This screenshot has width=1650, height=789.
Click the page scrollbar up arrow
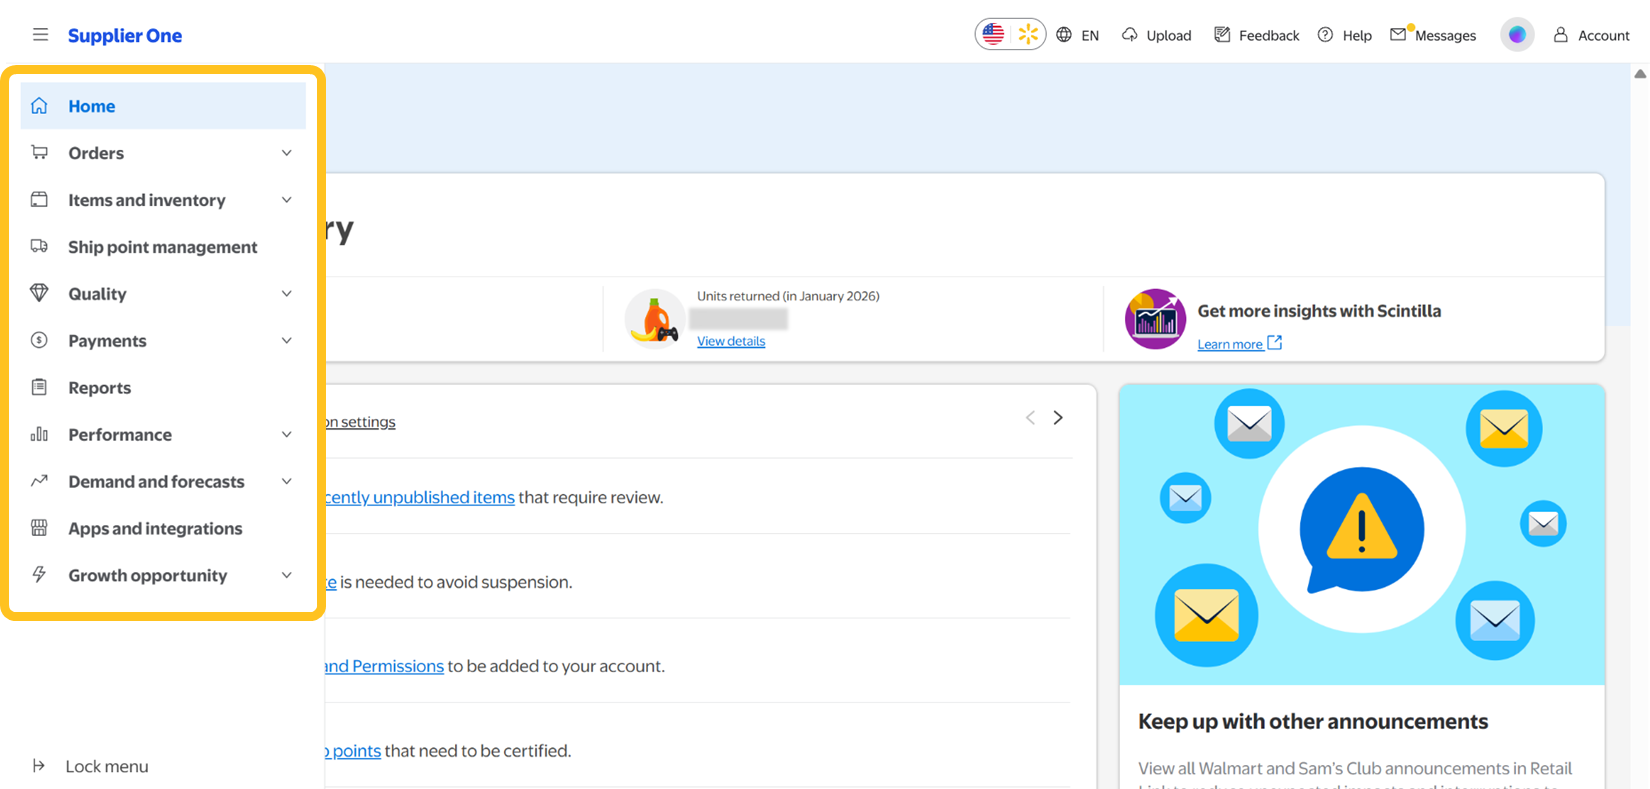tap(1640, 74)
